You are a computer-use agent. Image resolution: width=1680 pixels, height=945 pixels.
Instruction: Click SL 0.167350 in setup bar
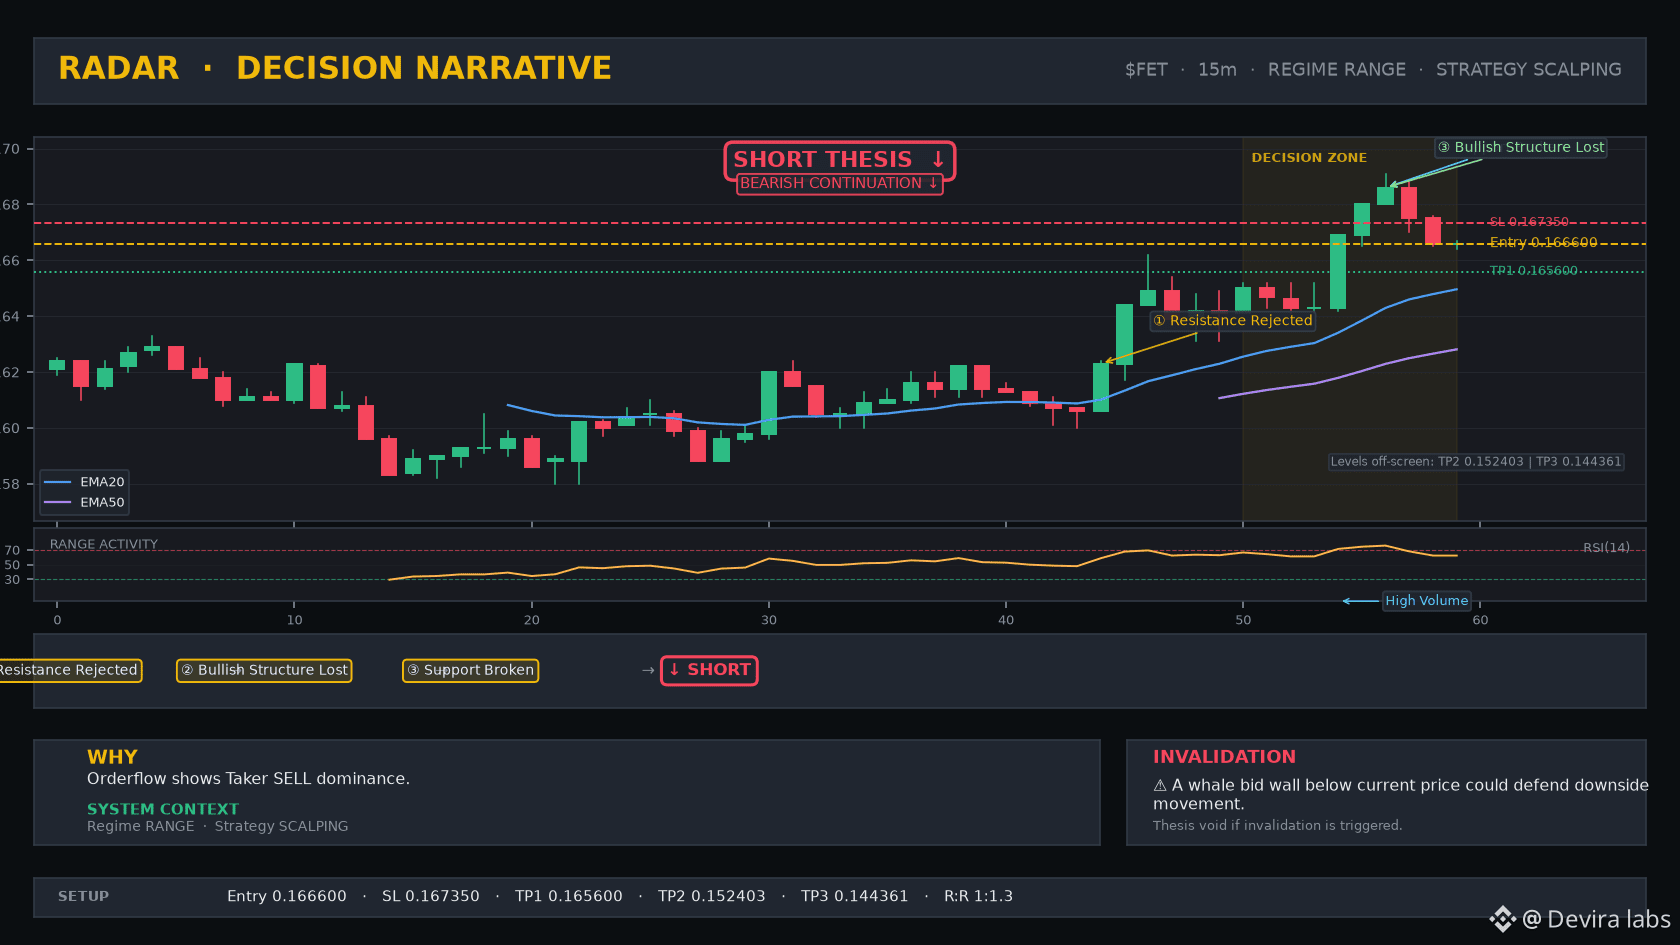pos(430,896)
